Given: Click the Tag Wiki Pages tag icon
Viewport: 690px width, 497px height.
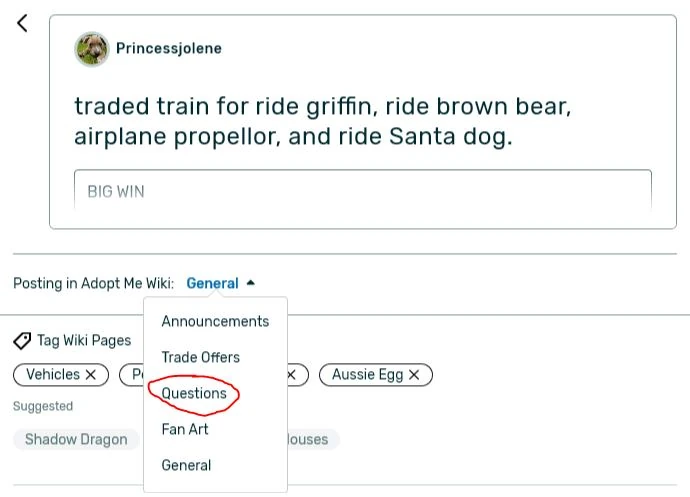Looking at the screenshot, I should coord(22,341).
